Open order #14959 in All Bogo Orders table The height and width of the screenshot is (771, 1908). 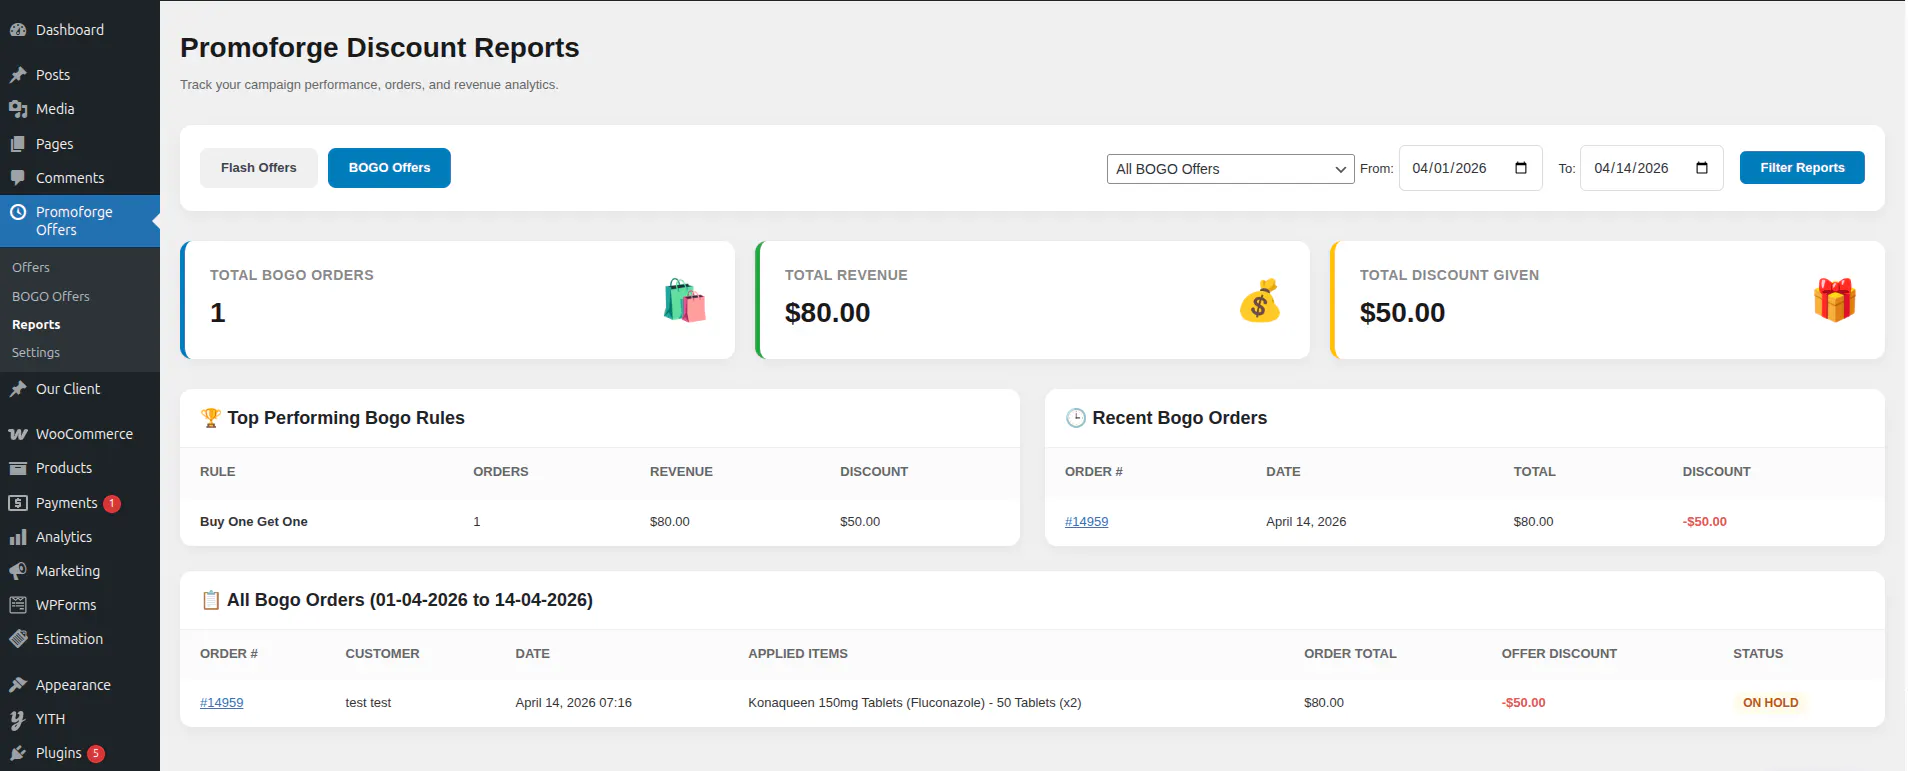point(221,703)
